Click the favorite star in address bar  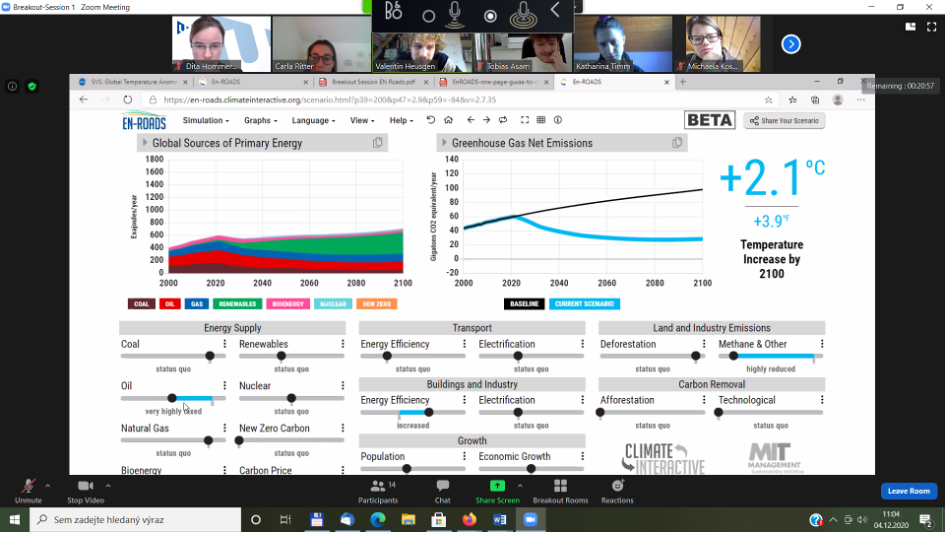click(x=768, y=100)
